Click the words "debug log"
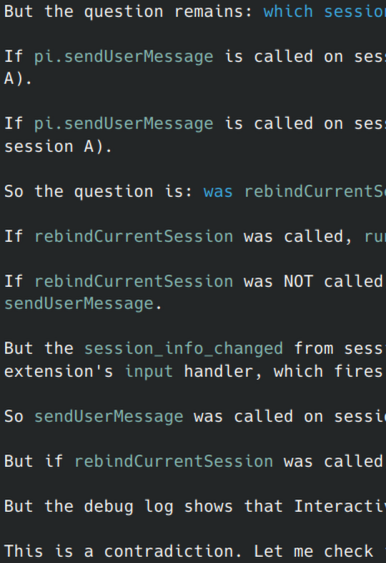The height and width of the screenshot is (563, 386). coord(129,507)
